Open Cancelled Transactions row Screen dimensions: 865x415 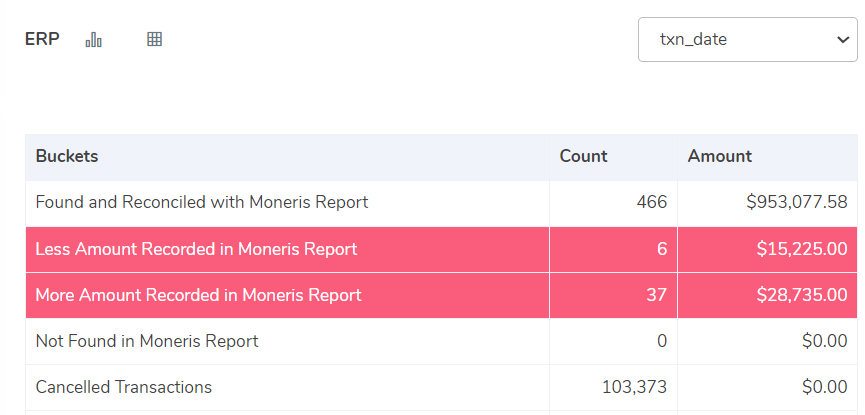441,387
